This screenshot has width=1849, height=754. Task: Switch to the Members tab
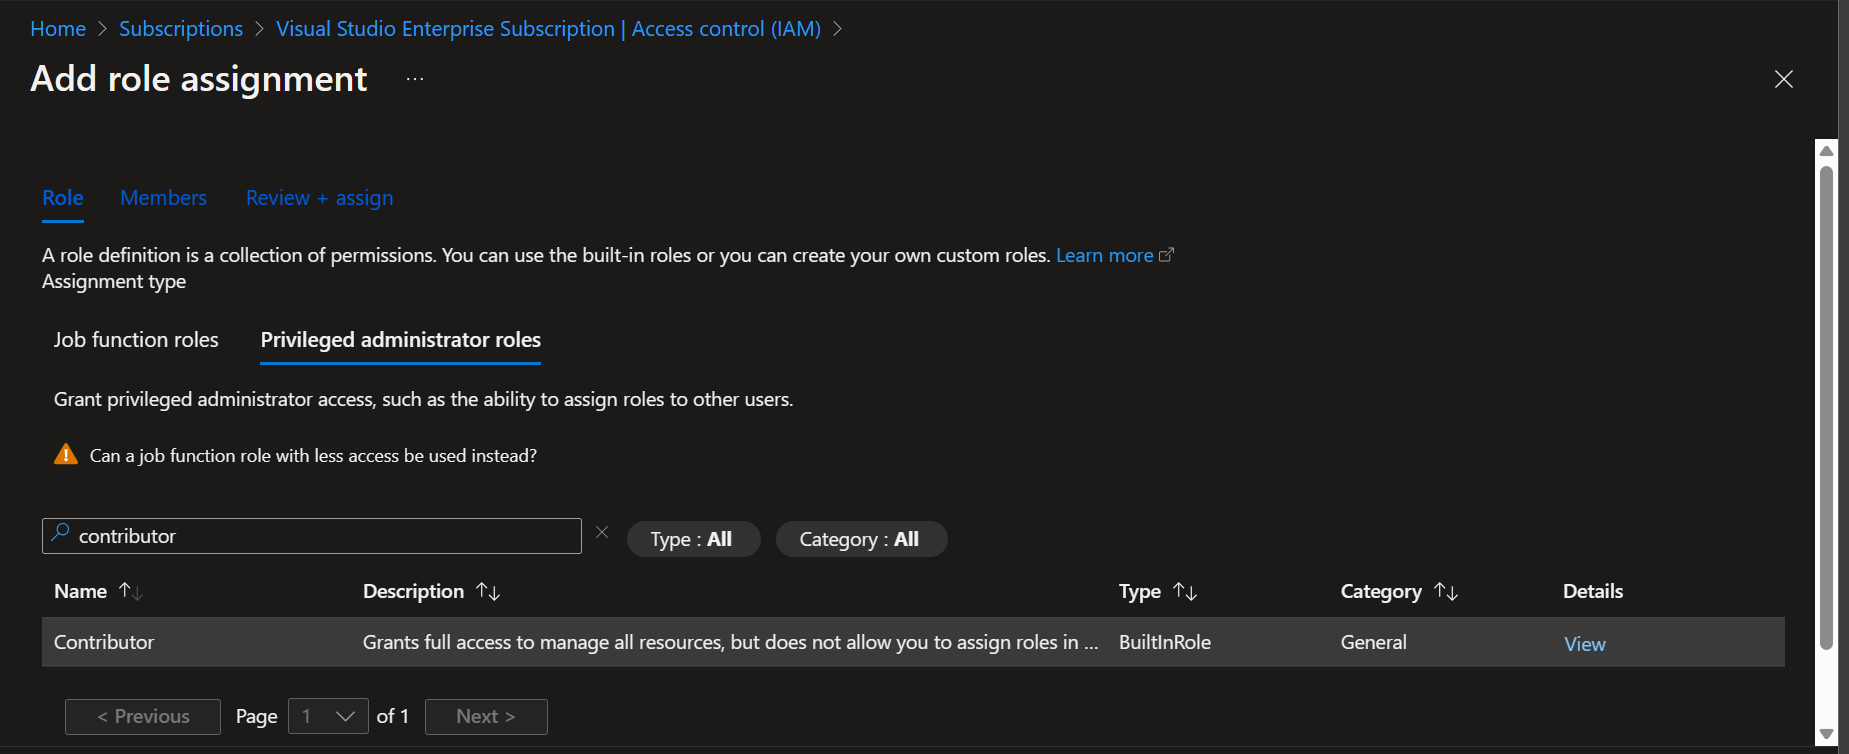tap(163, 198)
